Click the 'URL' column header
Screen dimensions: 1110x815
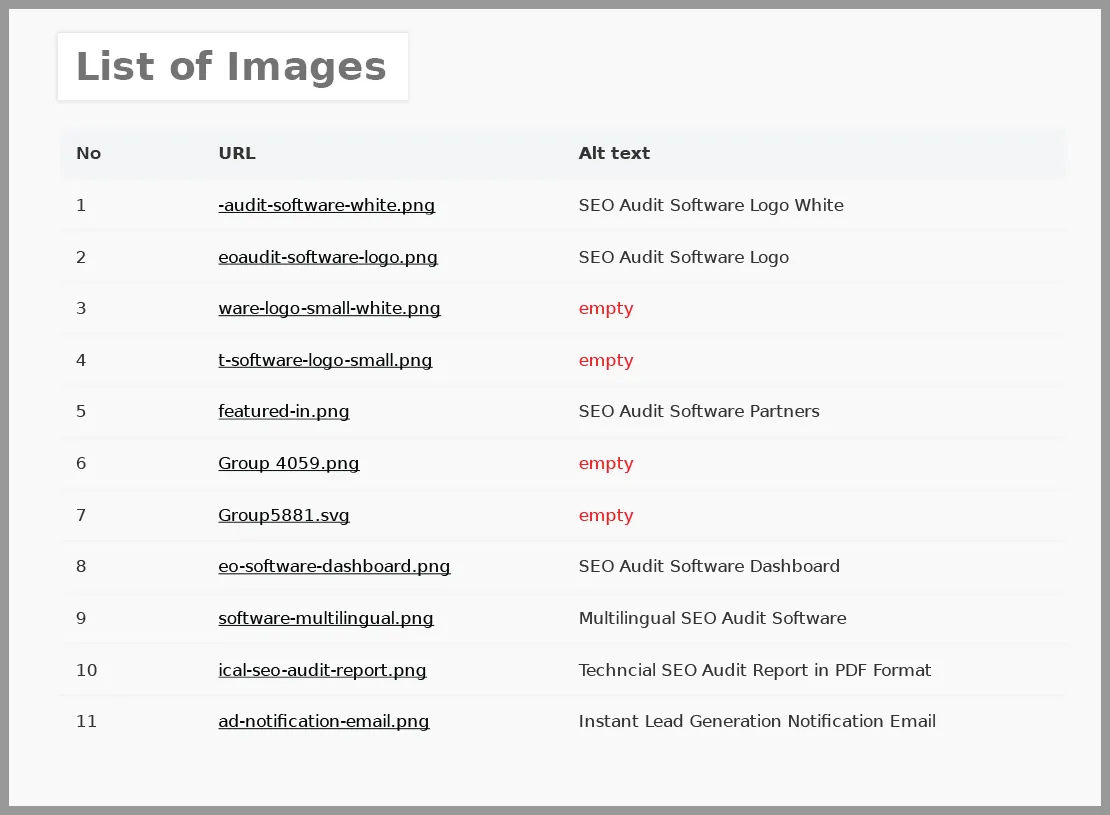[x=237, y=154]
